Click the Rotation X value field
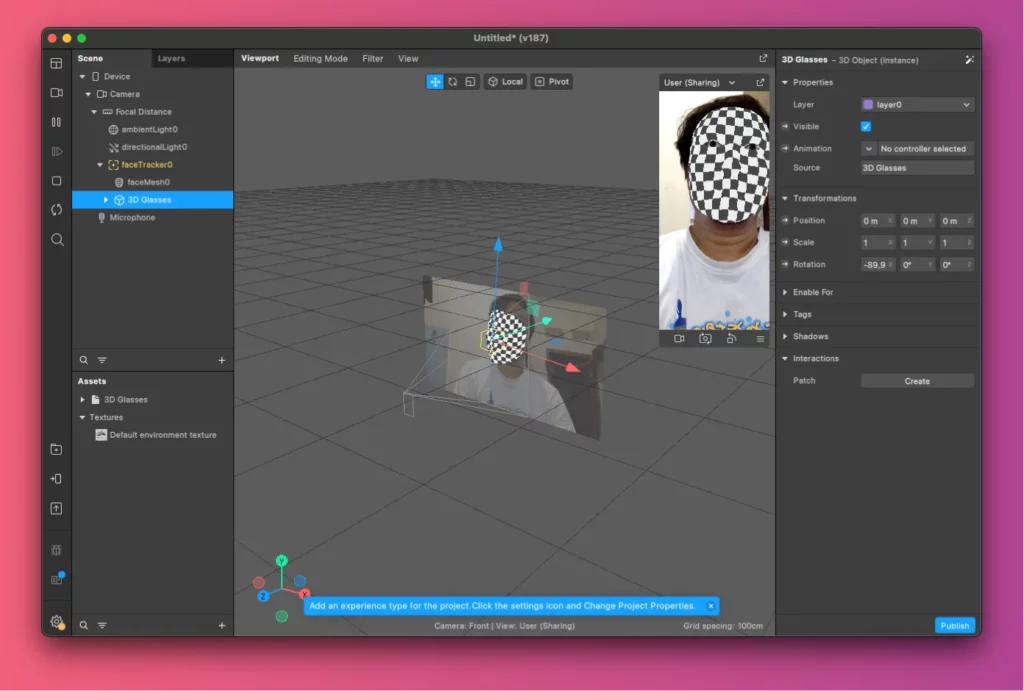 coord(877,265)
